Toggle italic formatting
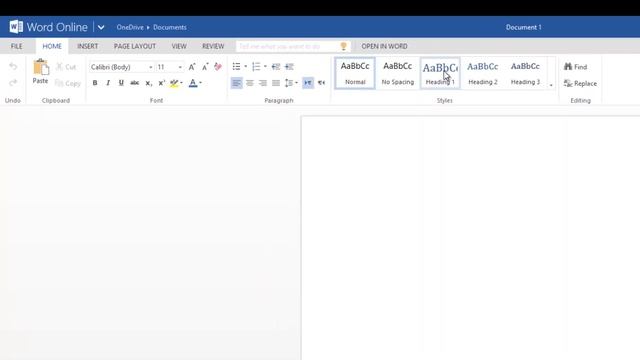This screenshot has width=640, height=360. pyautogui.click(x=108, y=83)
